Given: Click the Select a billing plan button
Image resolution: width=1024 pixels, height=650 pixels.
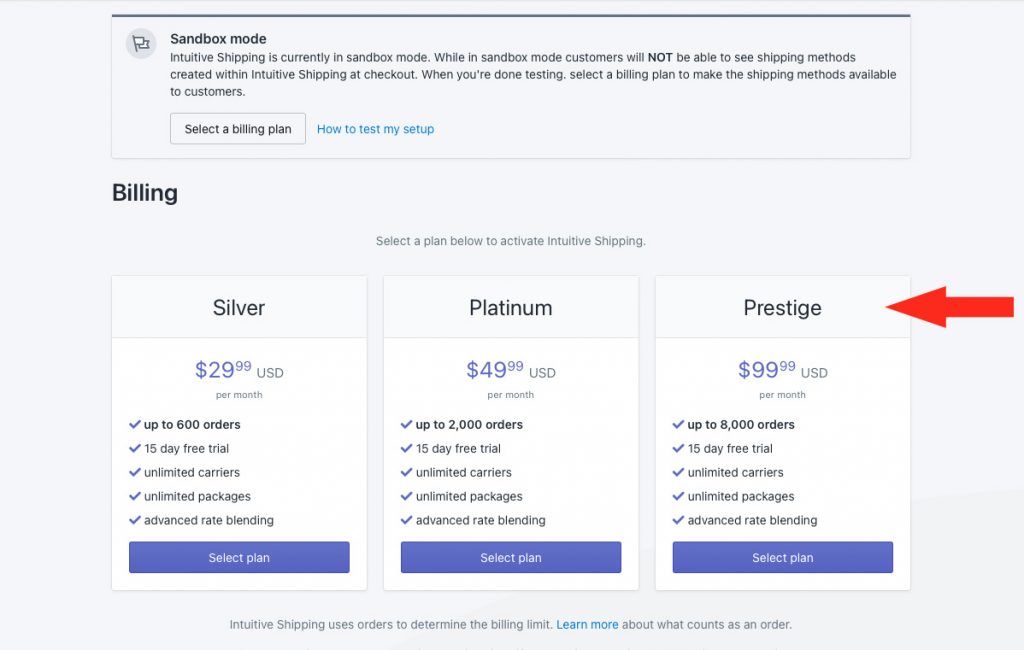Looking at the screenshot, I should (238, 129).
